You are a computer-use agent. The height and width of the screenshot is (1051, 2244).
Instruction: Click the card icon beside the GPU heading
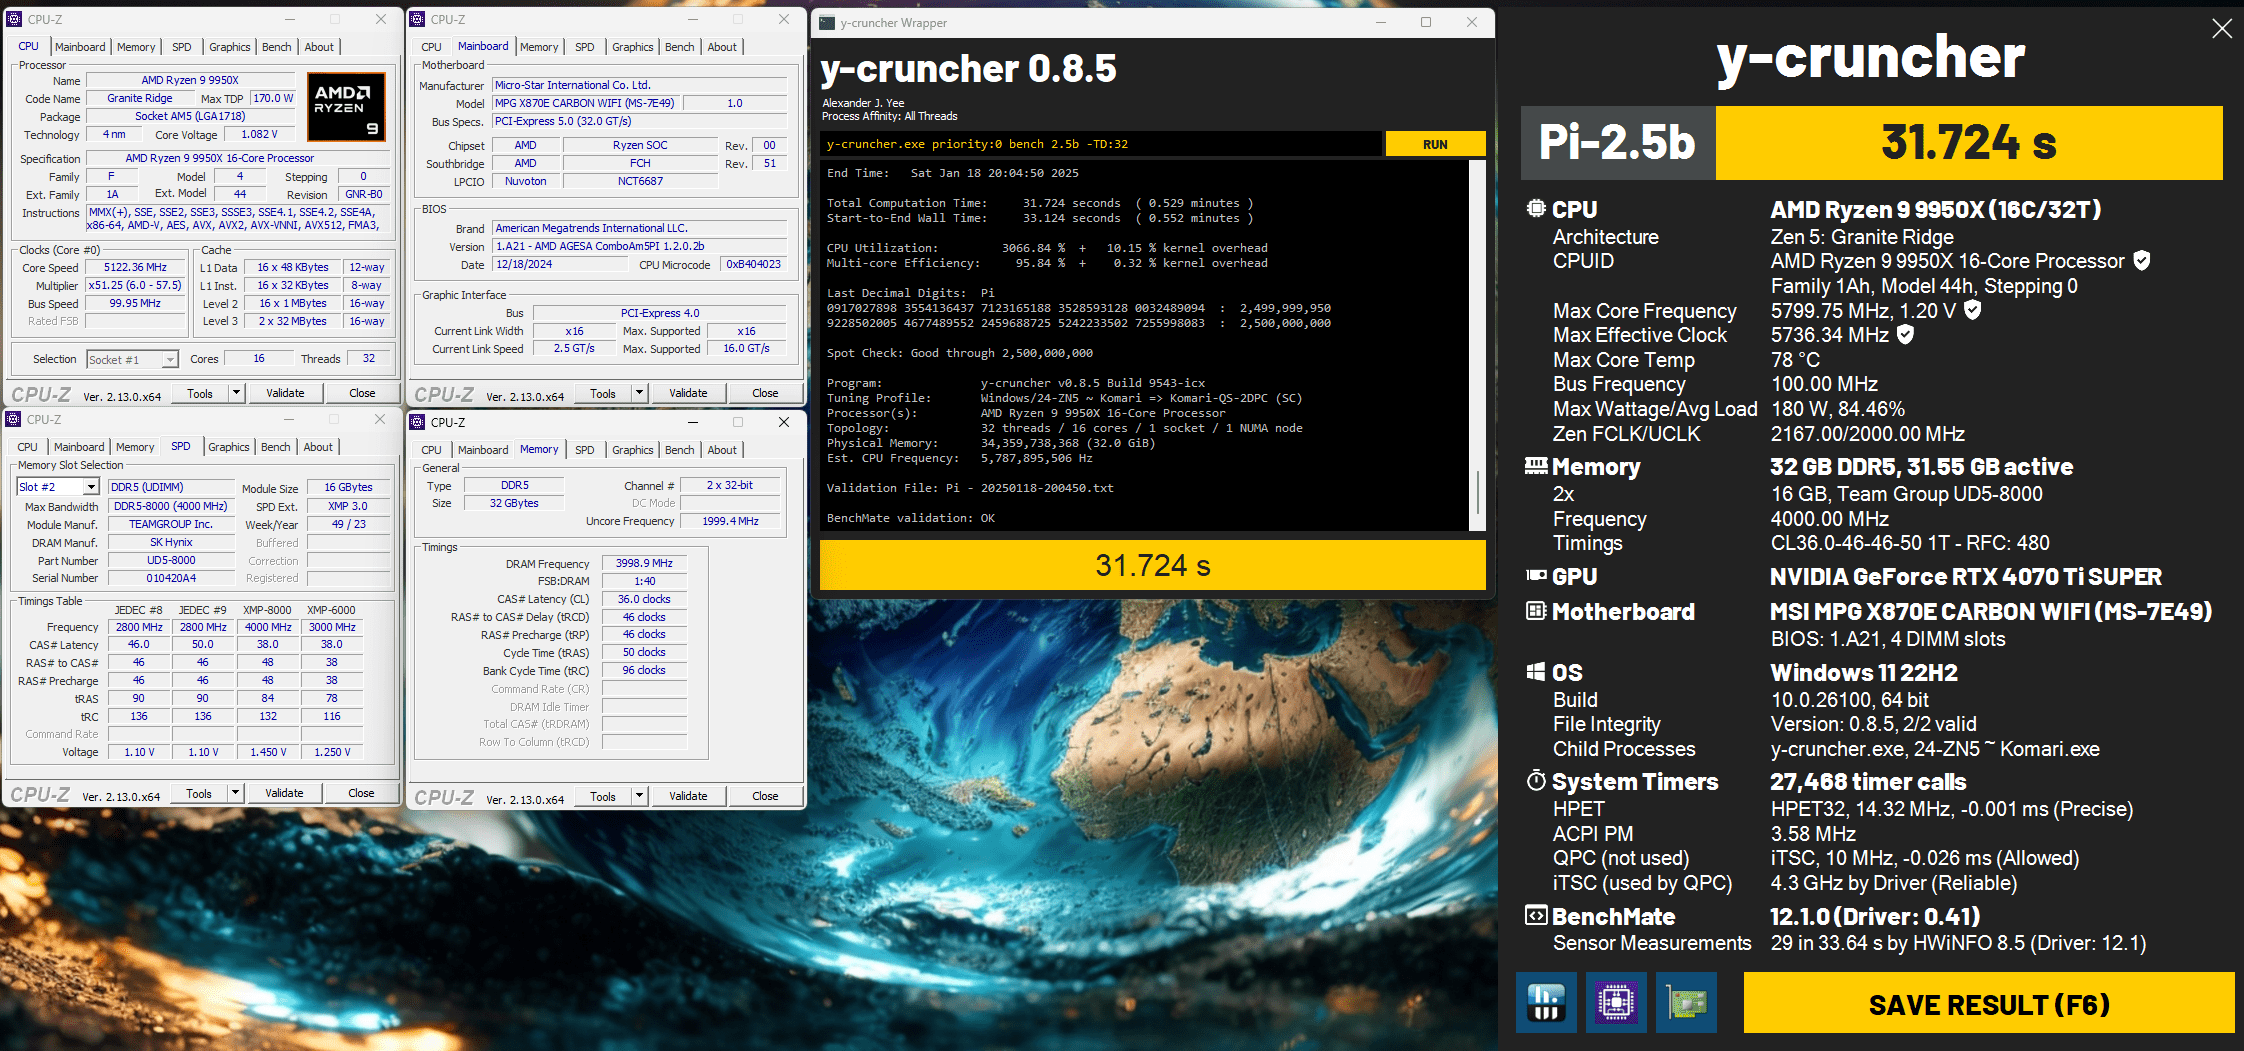(1536, 575)
